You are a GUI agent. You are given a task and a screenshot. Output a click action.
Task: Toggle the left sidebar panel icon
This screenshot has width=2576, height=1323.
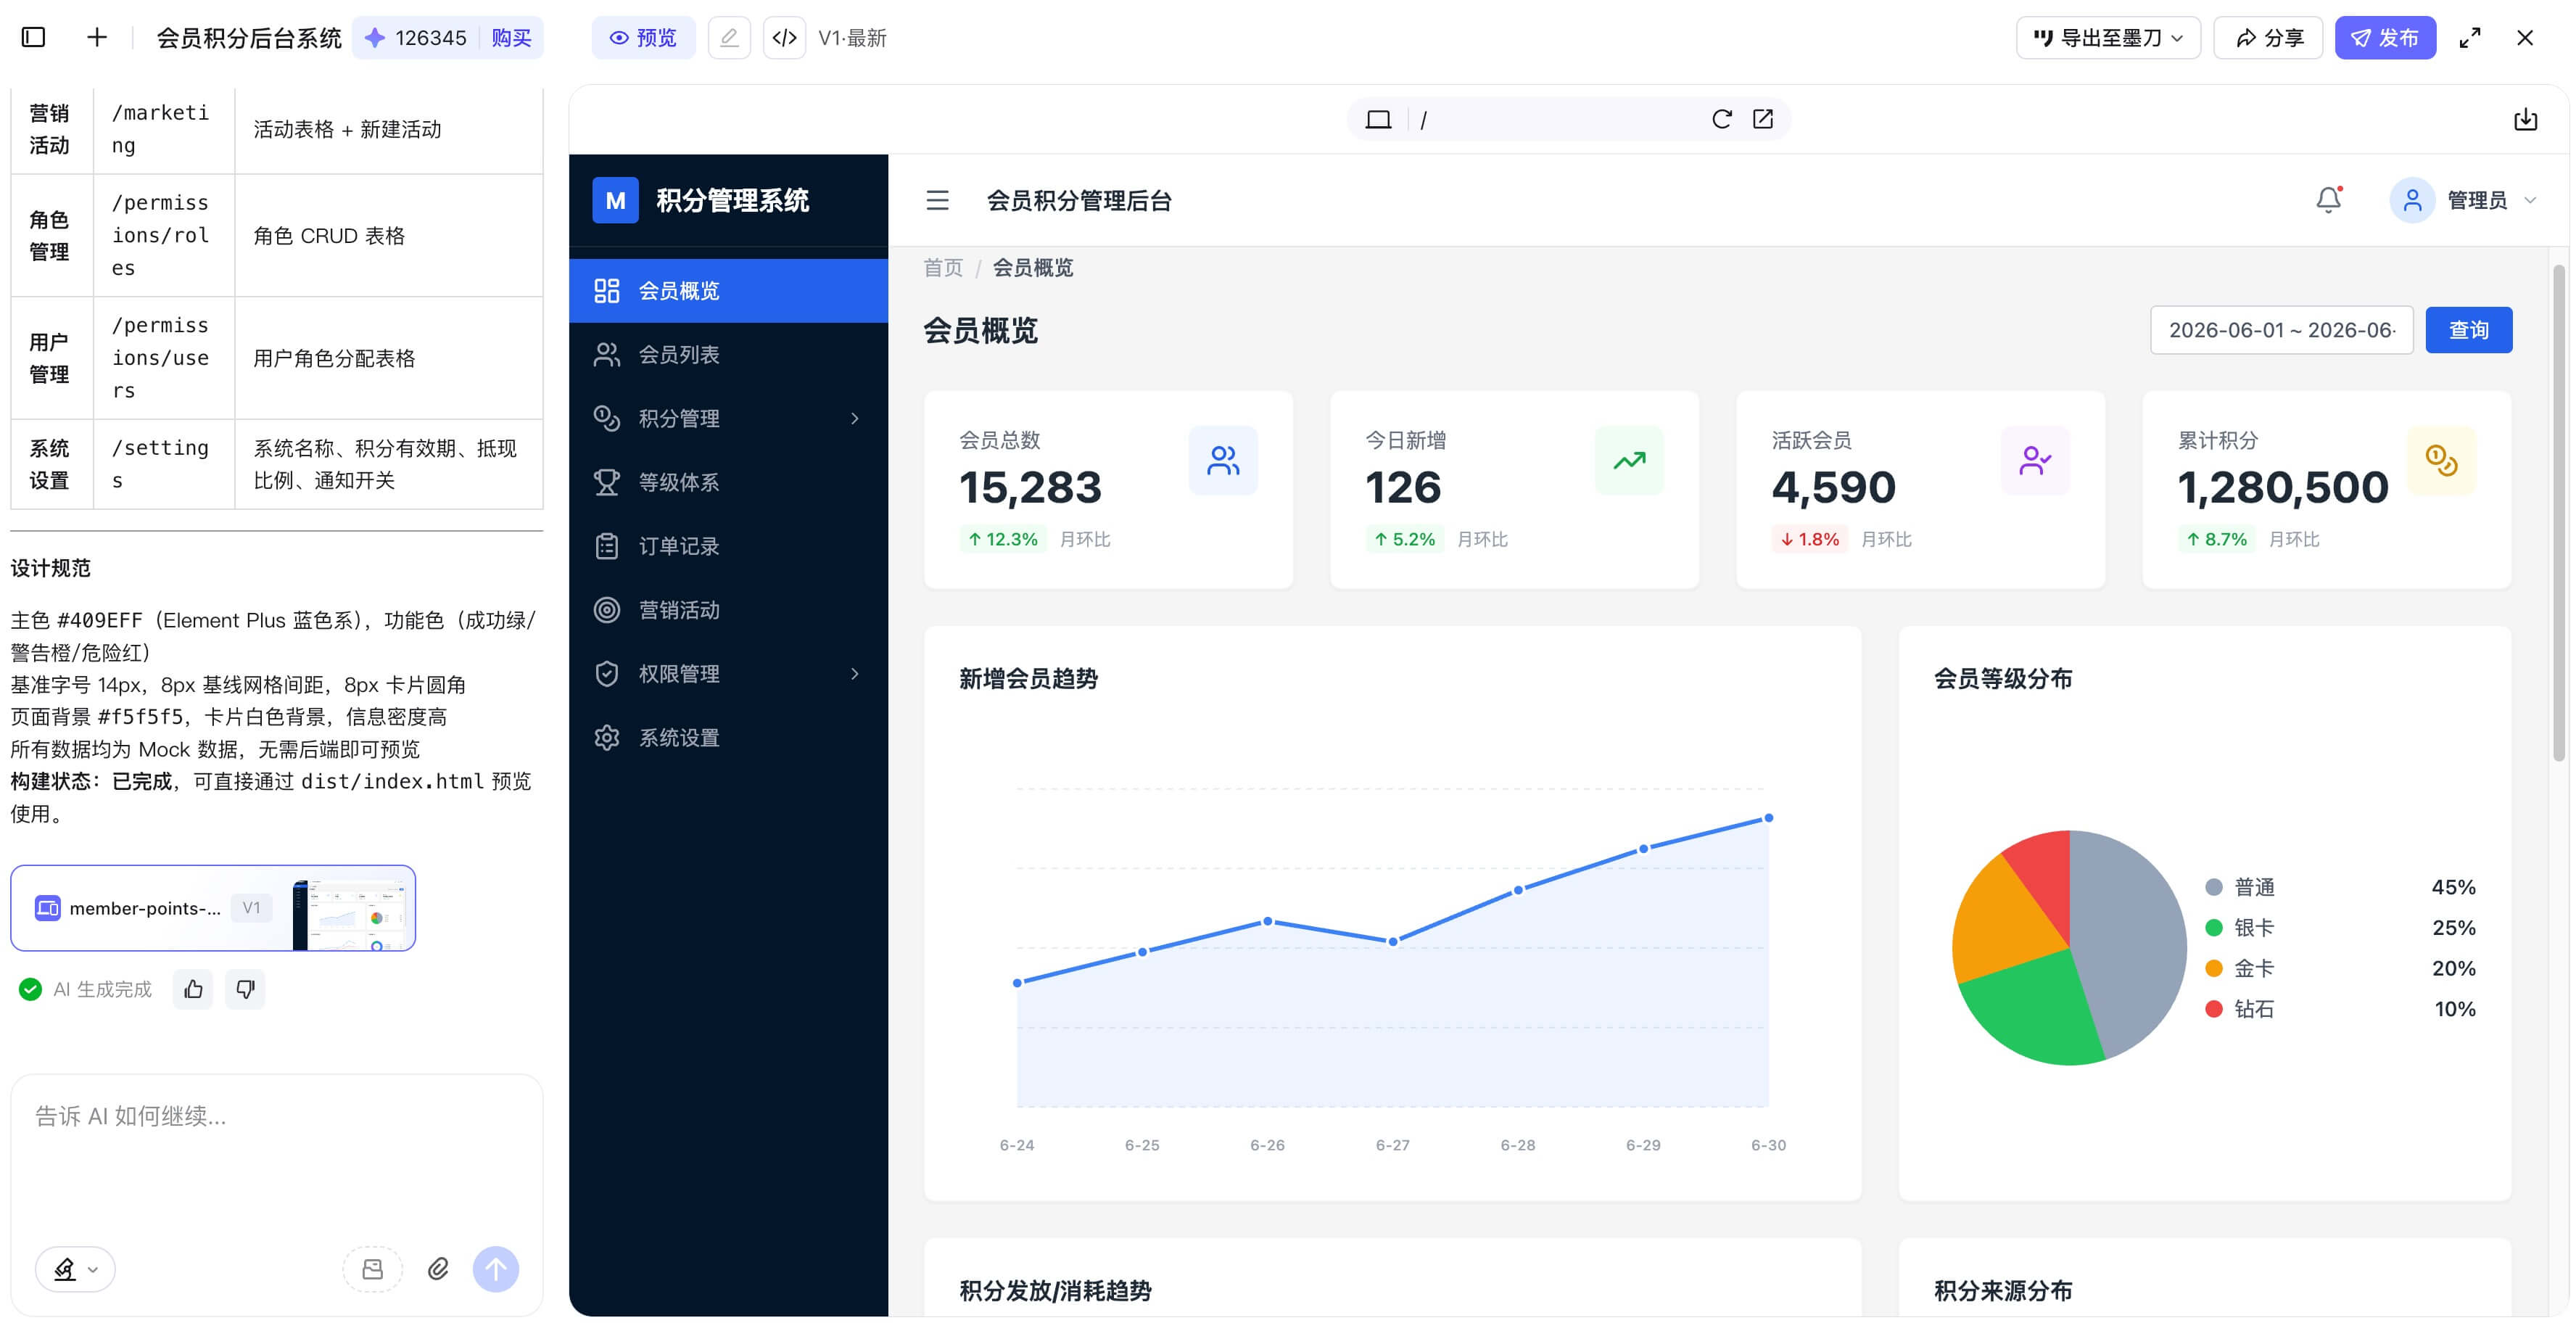coord(34,38)
